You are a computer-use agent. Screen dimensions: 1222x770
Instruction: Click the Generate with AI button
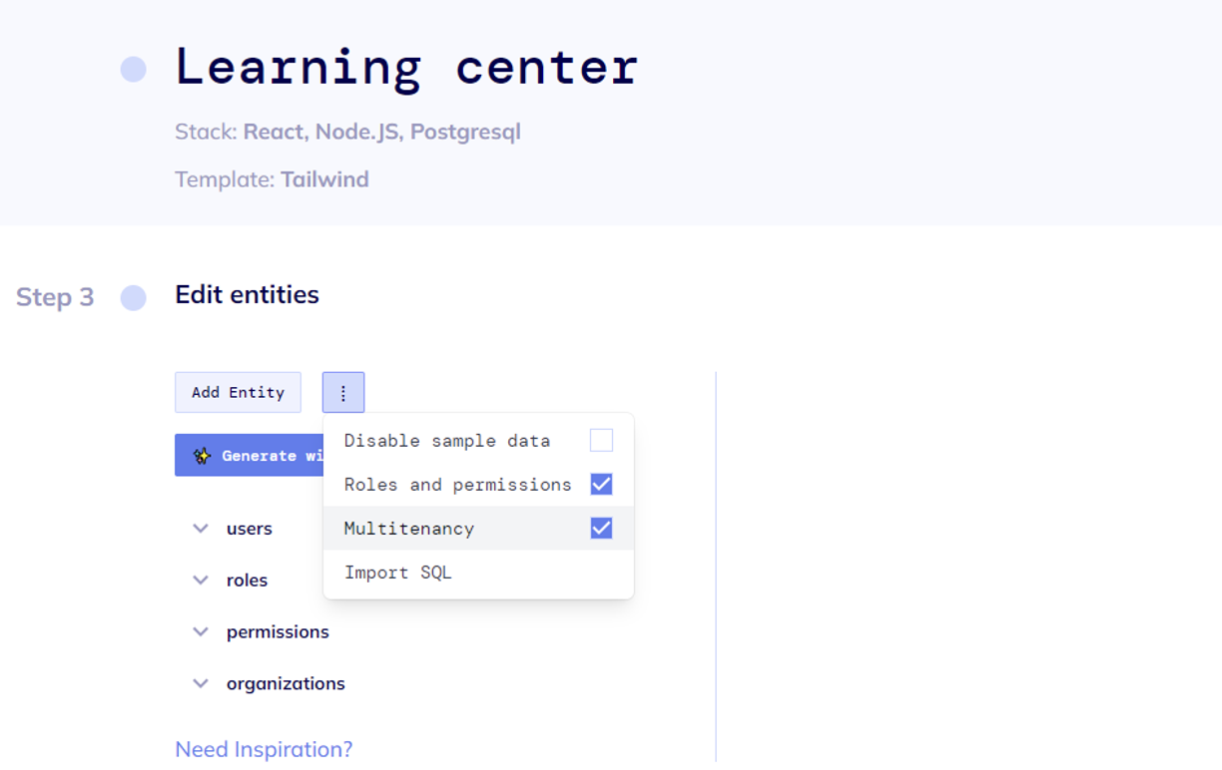(x=249, y=455)
